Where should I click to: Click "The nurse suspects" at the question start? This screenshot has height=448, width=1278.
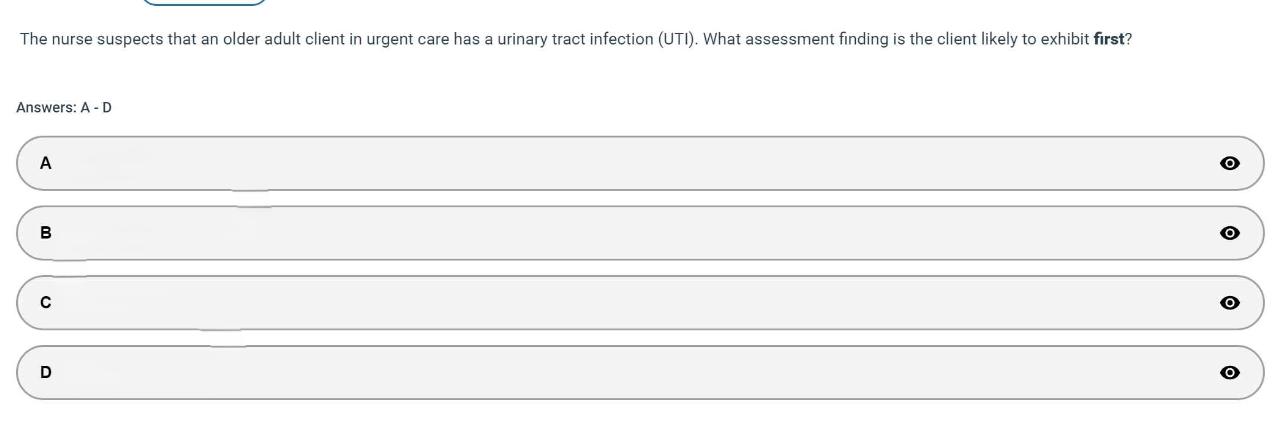[85, 42]
